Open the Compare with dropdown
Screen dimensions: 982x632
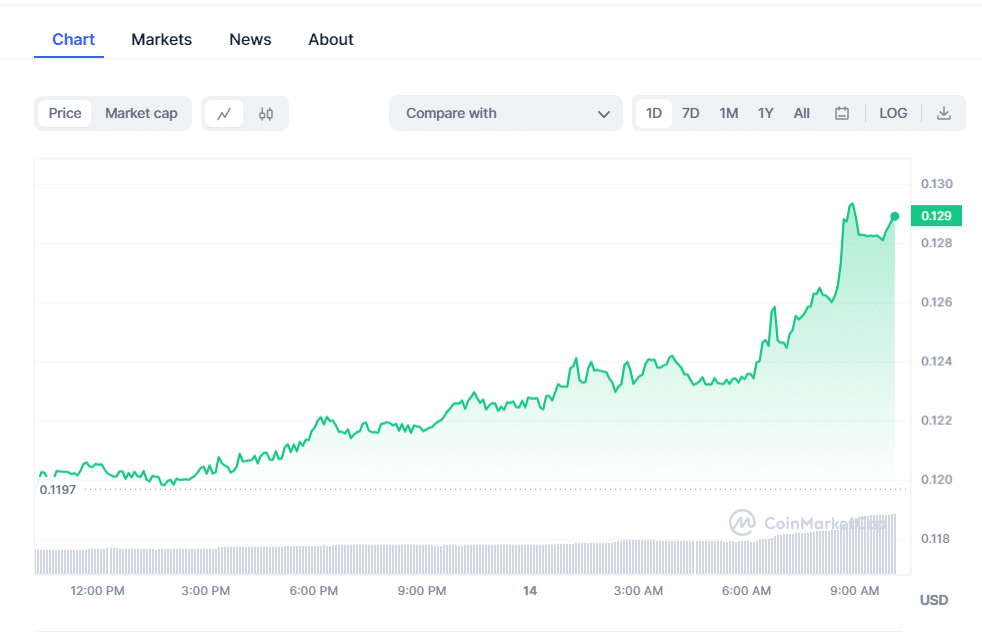[x=505, y=113]
